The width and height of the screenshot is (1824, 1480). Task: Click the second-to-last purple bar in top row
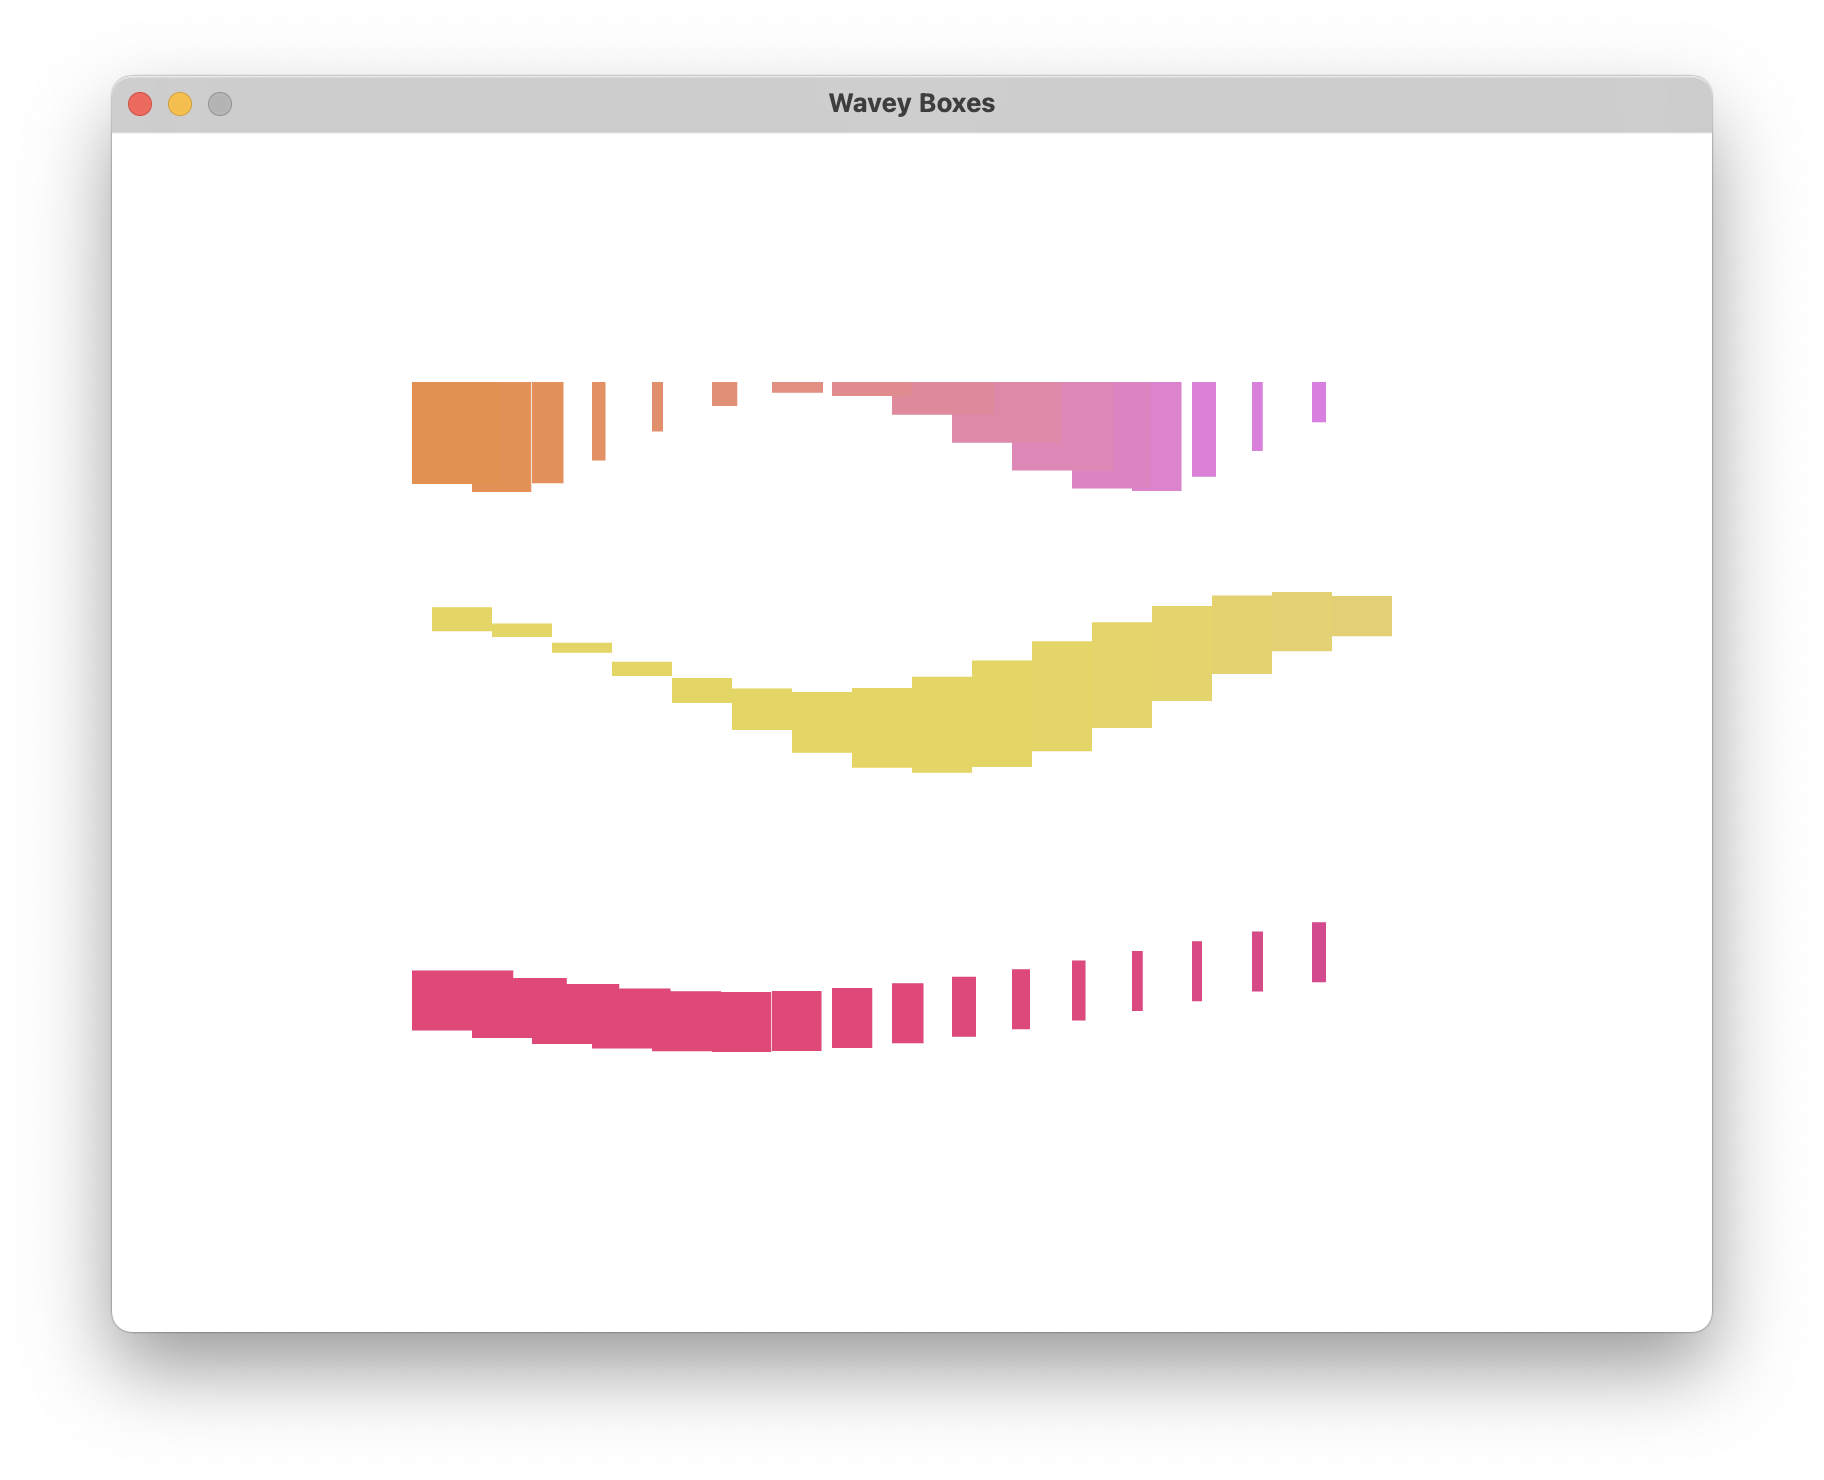point(1257,416)
